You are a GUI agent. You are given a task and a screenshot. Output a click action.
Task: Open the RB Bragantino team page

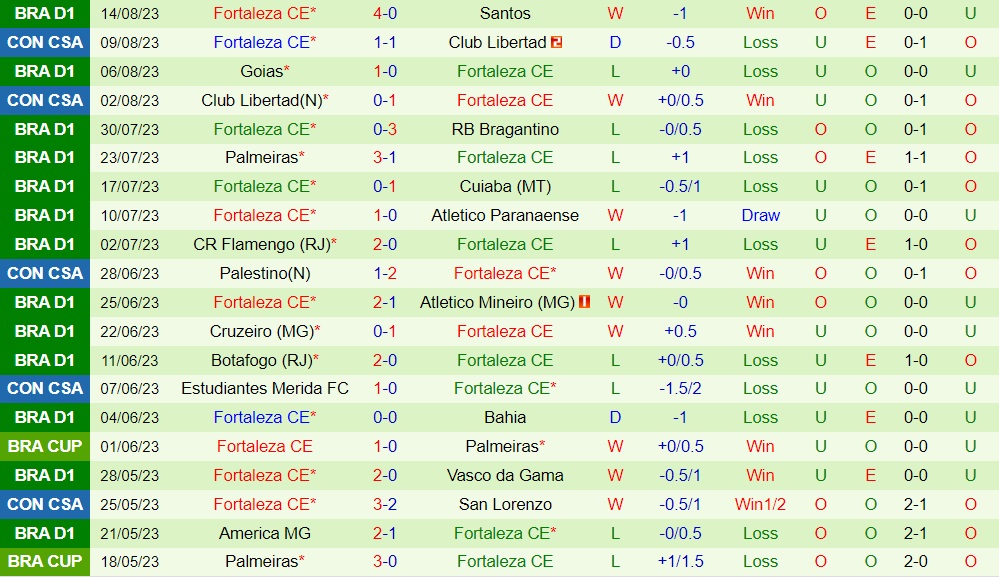[505, 129]
